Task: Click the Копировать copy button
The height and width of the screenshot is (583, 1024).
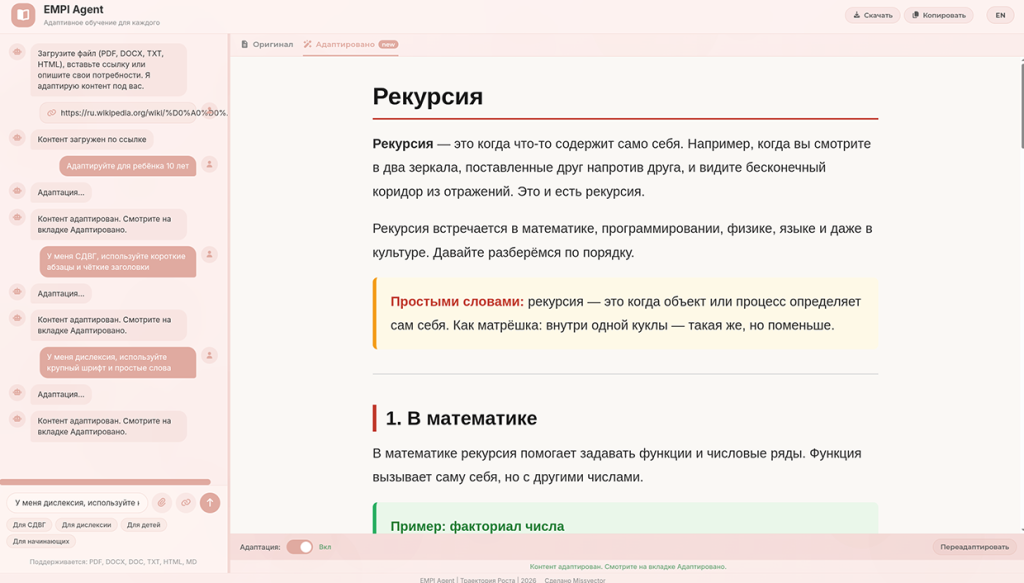Action: (x=938, y=15)
